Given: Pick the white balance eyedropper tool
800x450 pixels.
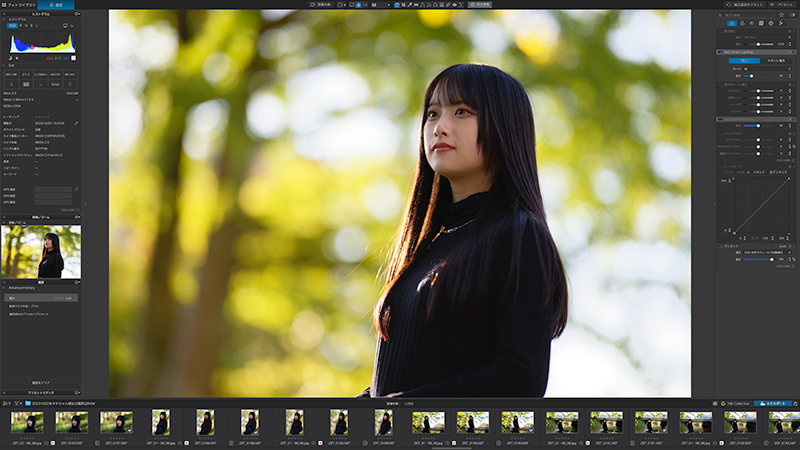Looking at the screenshot, I should pyautogui.click(x=410, y=5).
